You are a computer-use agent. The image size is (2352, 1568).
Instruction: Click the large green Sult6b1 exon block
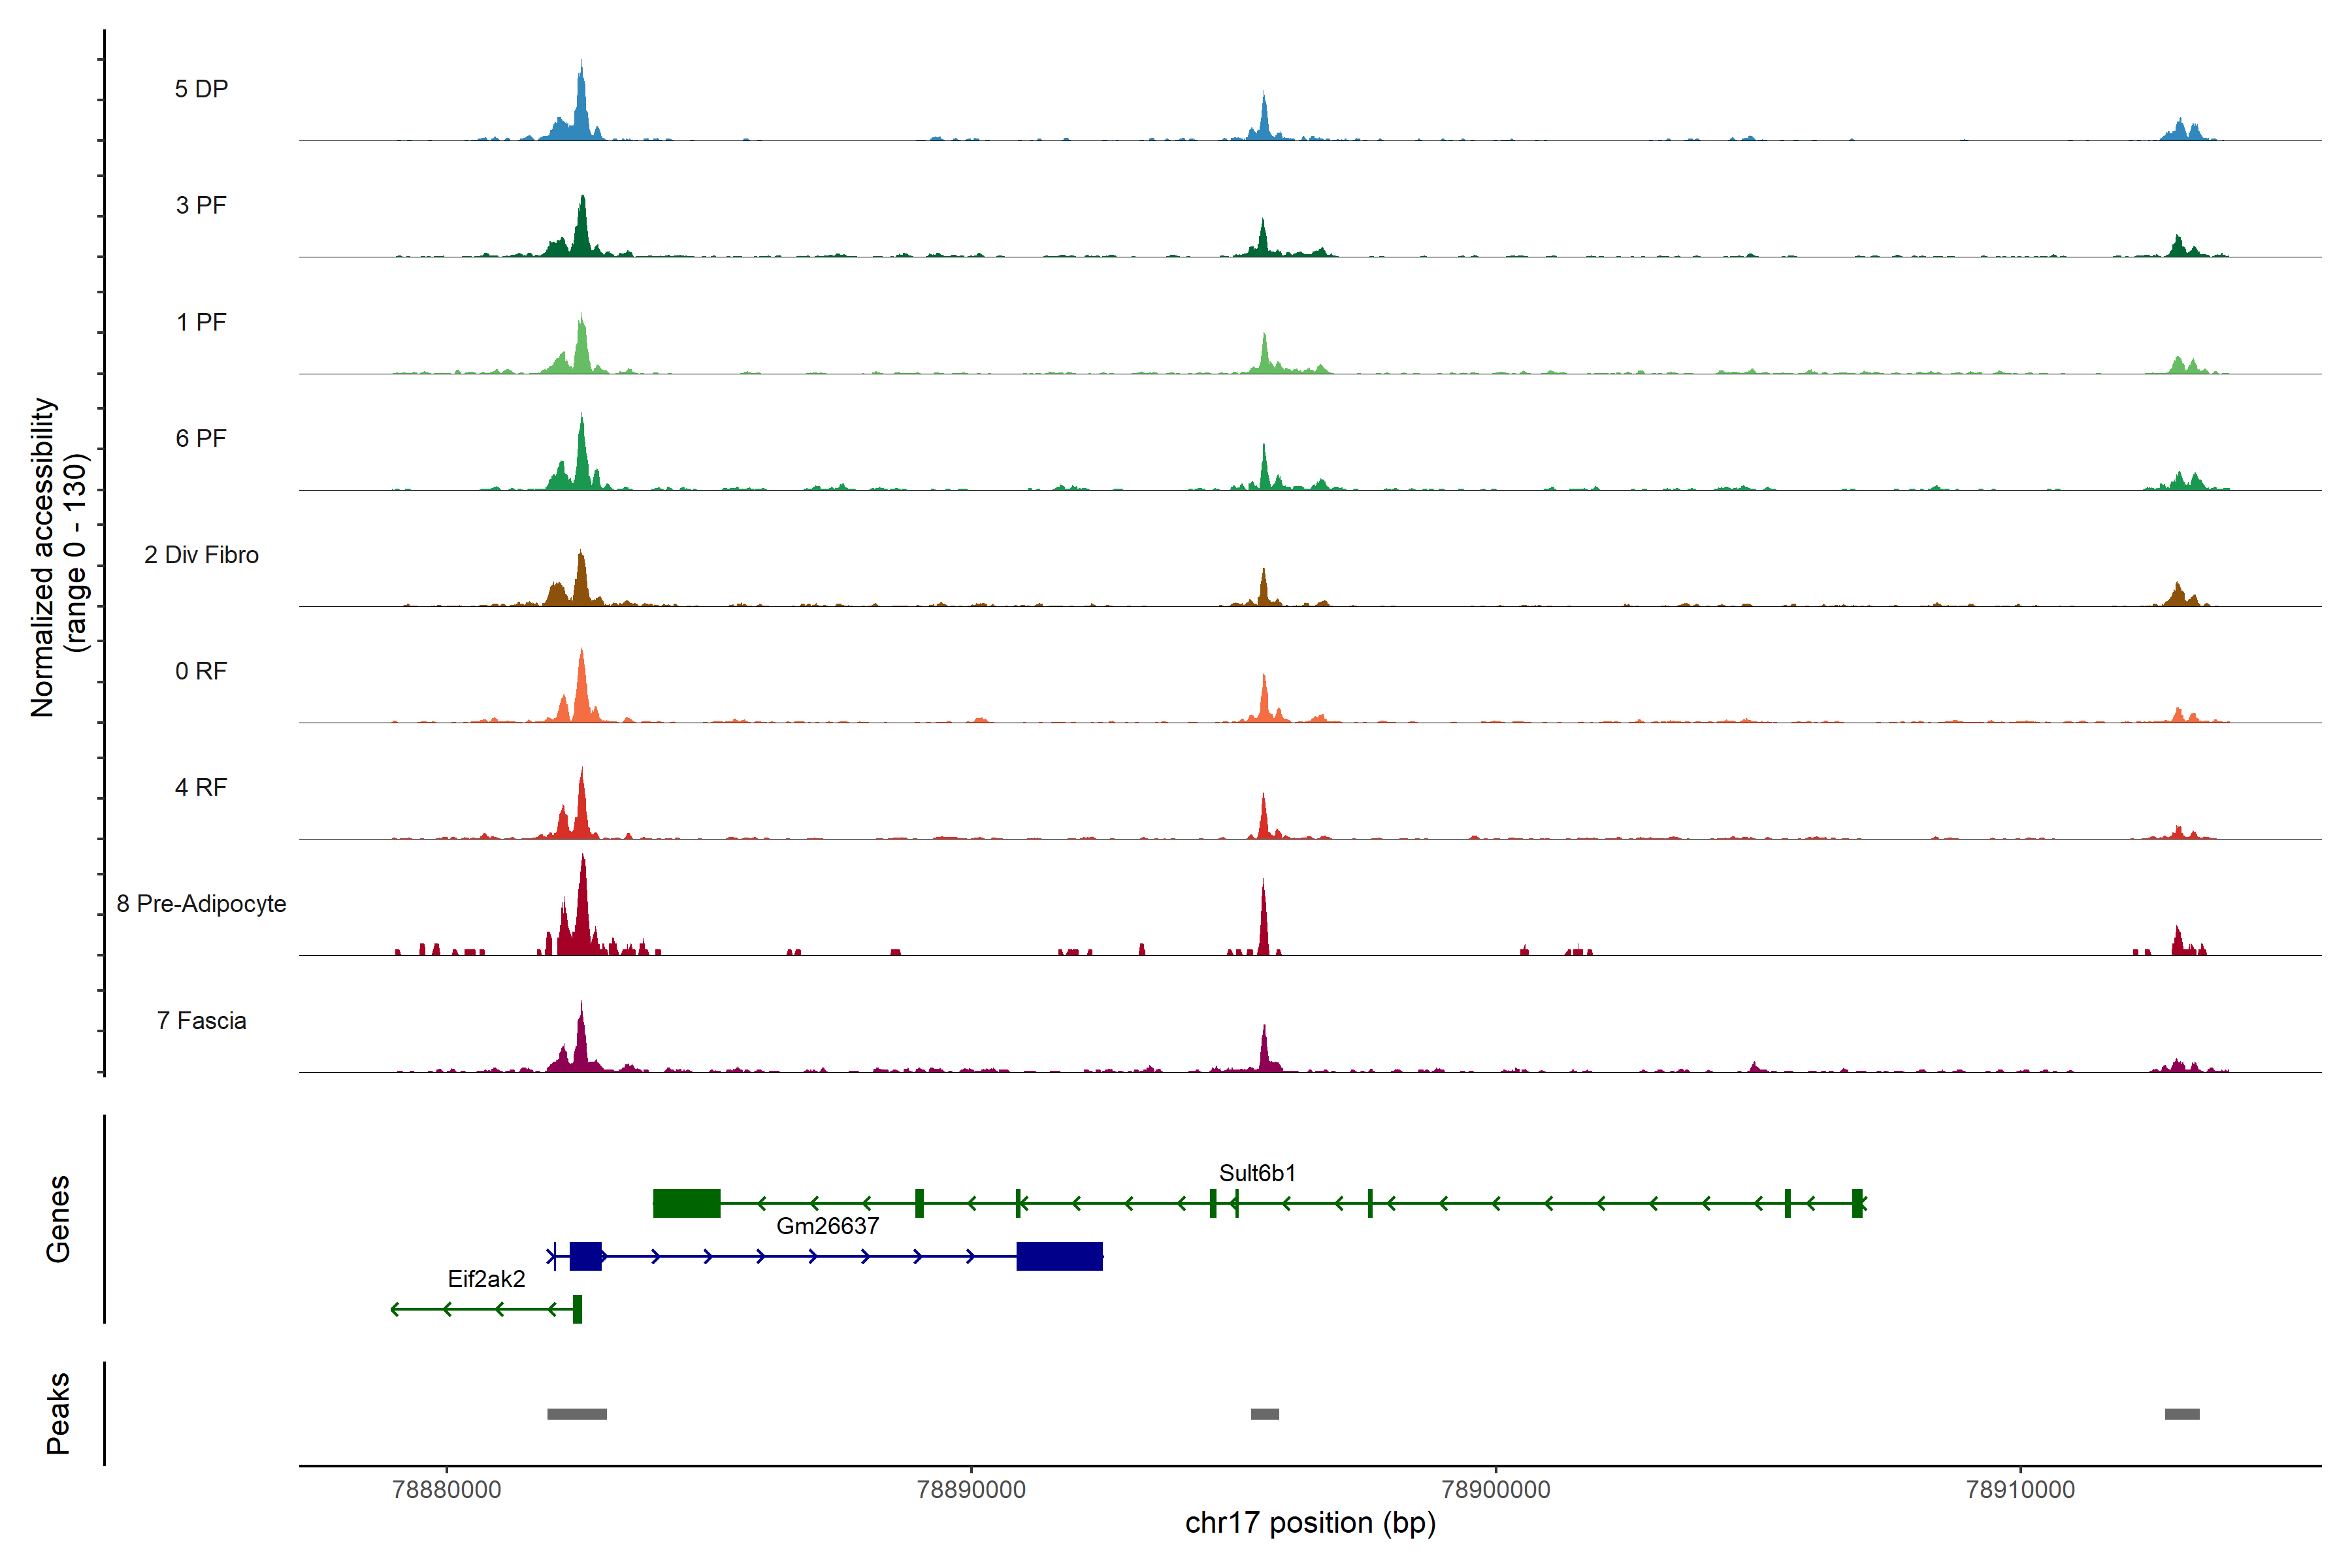(686, 1203)
